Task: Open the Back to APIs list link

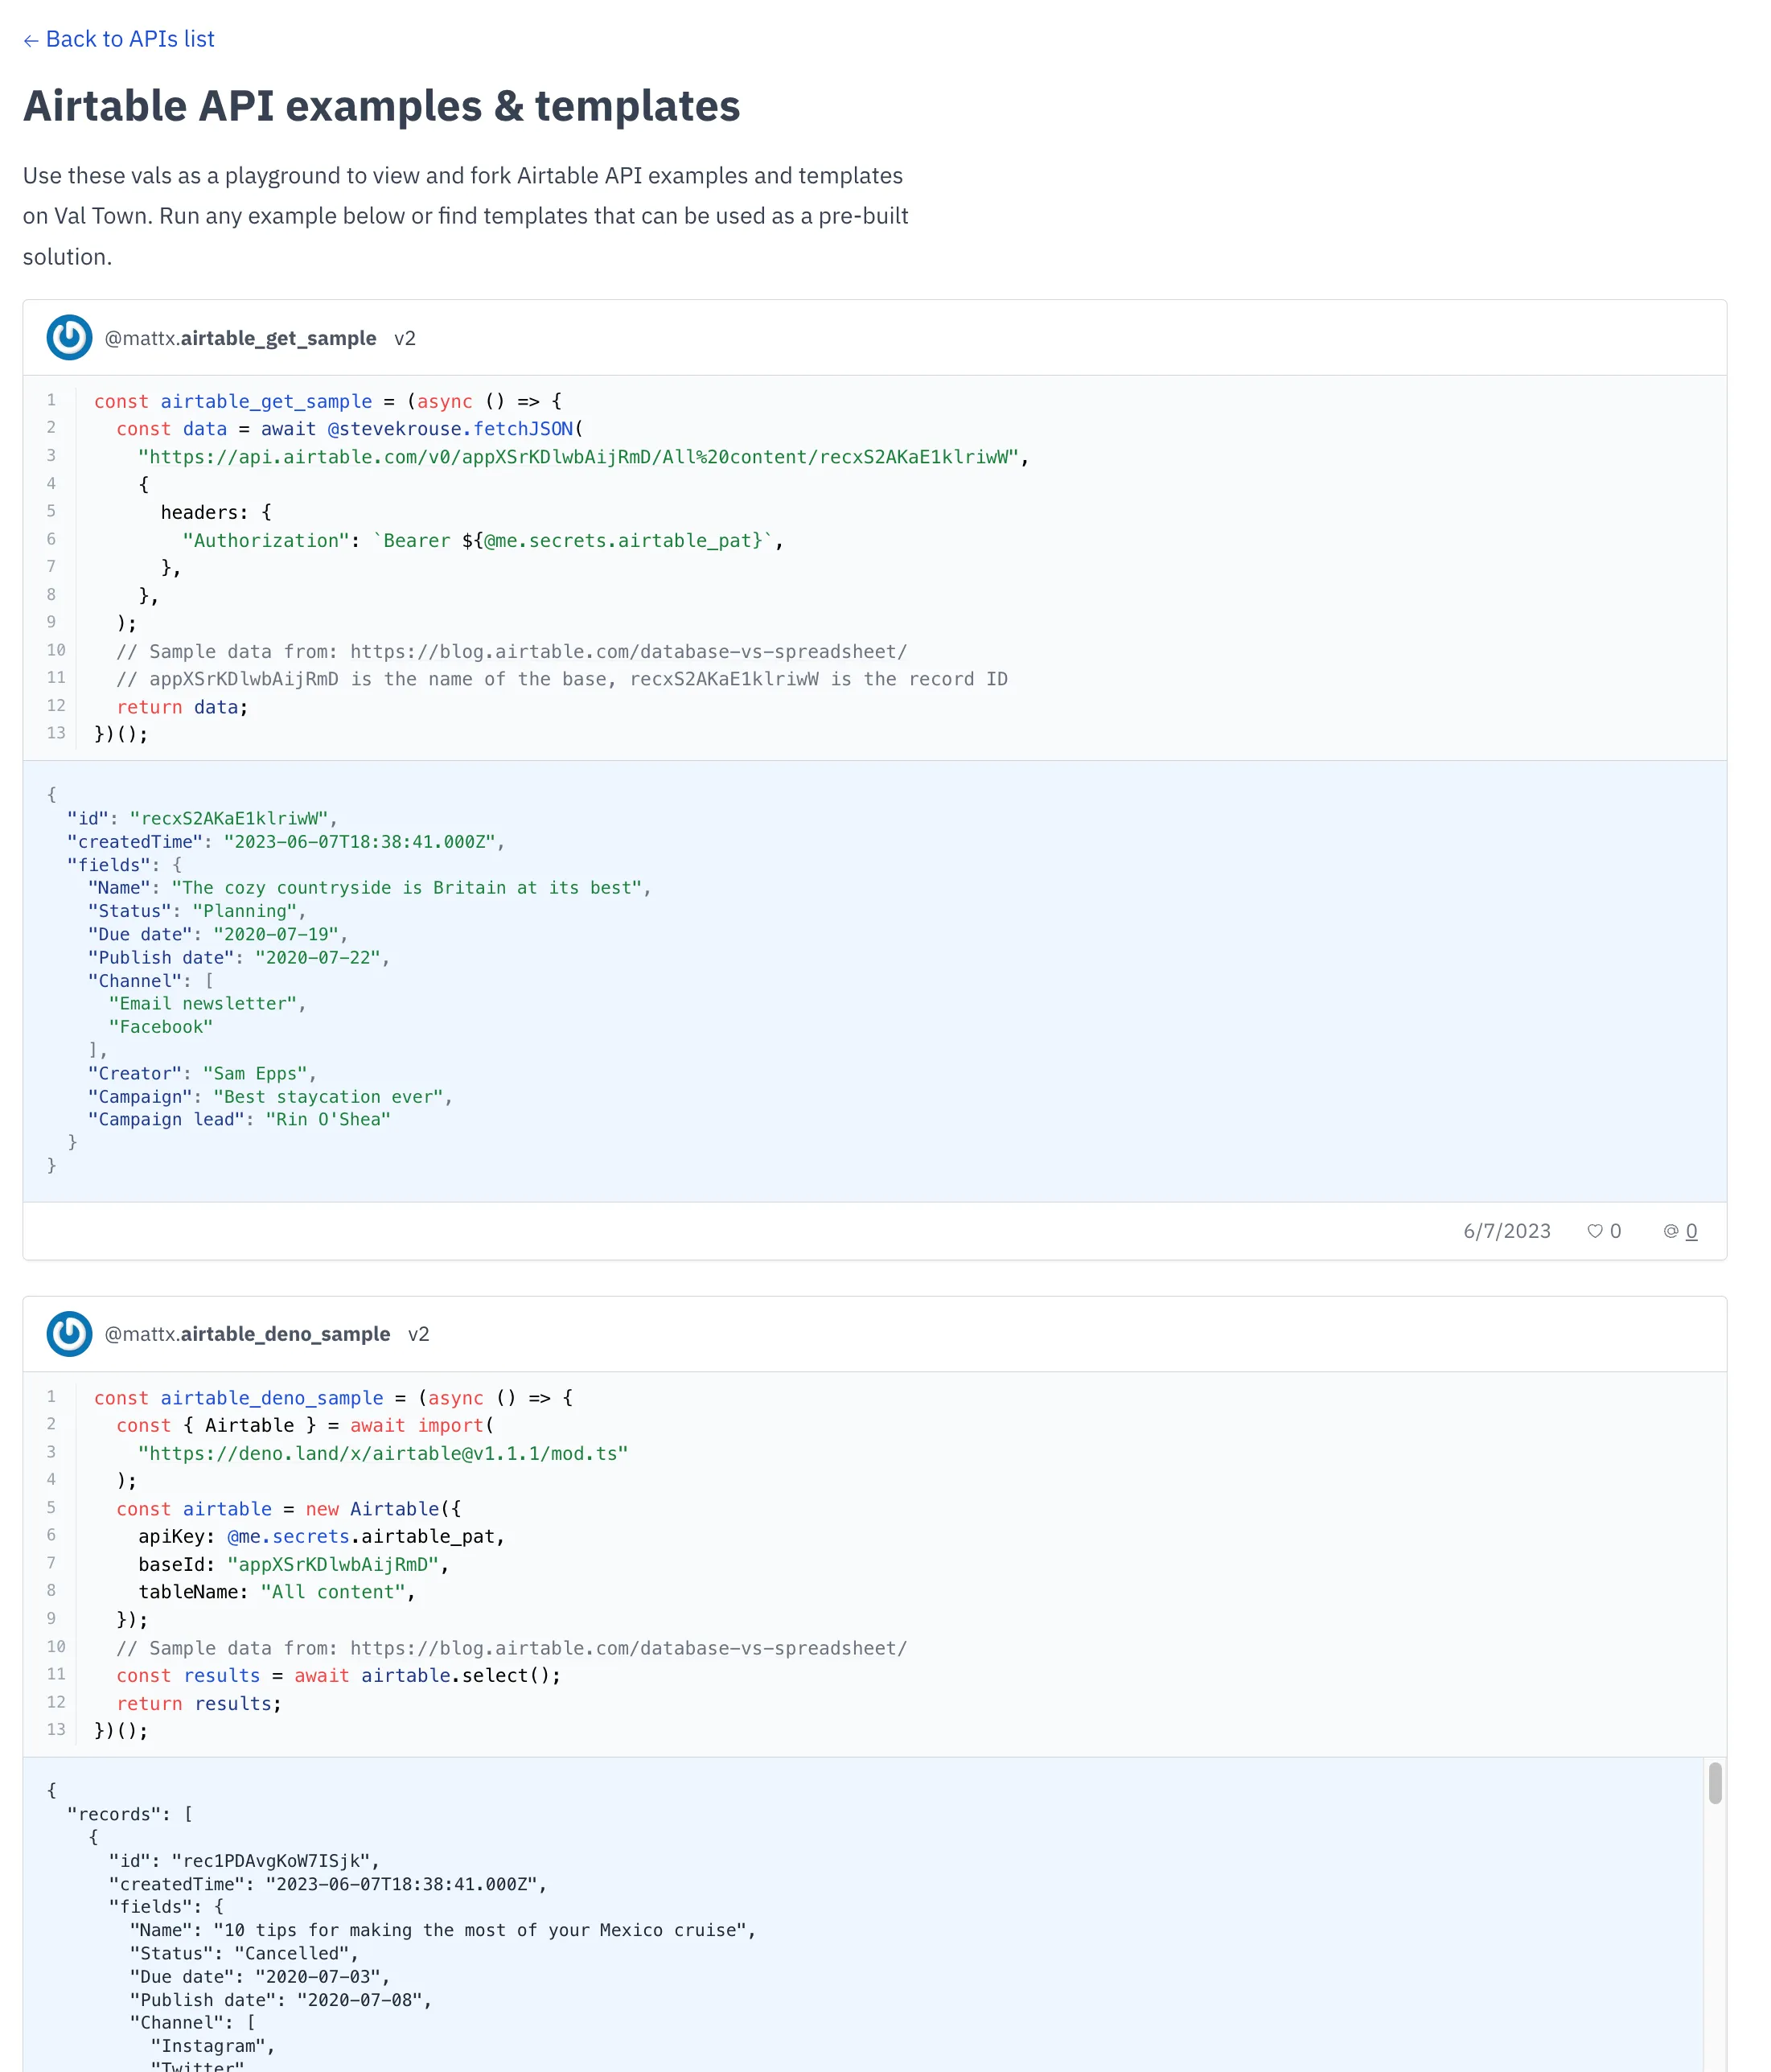Action: point(118,38)
